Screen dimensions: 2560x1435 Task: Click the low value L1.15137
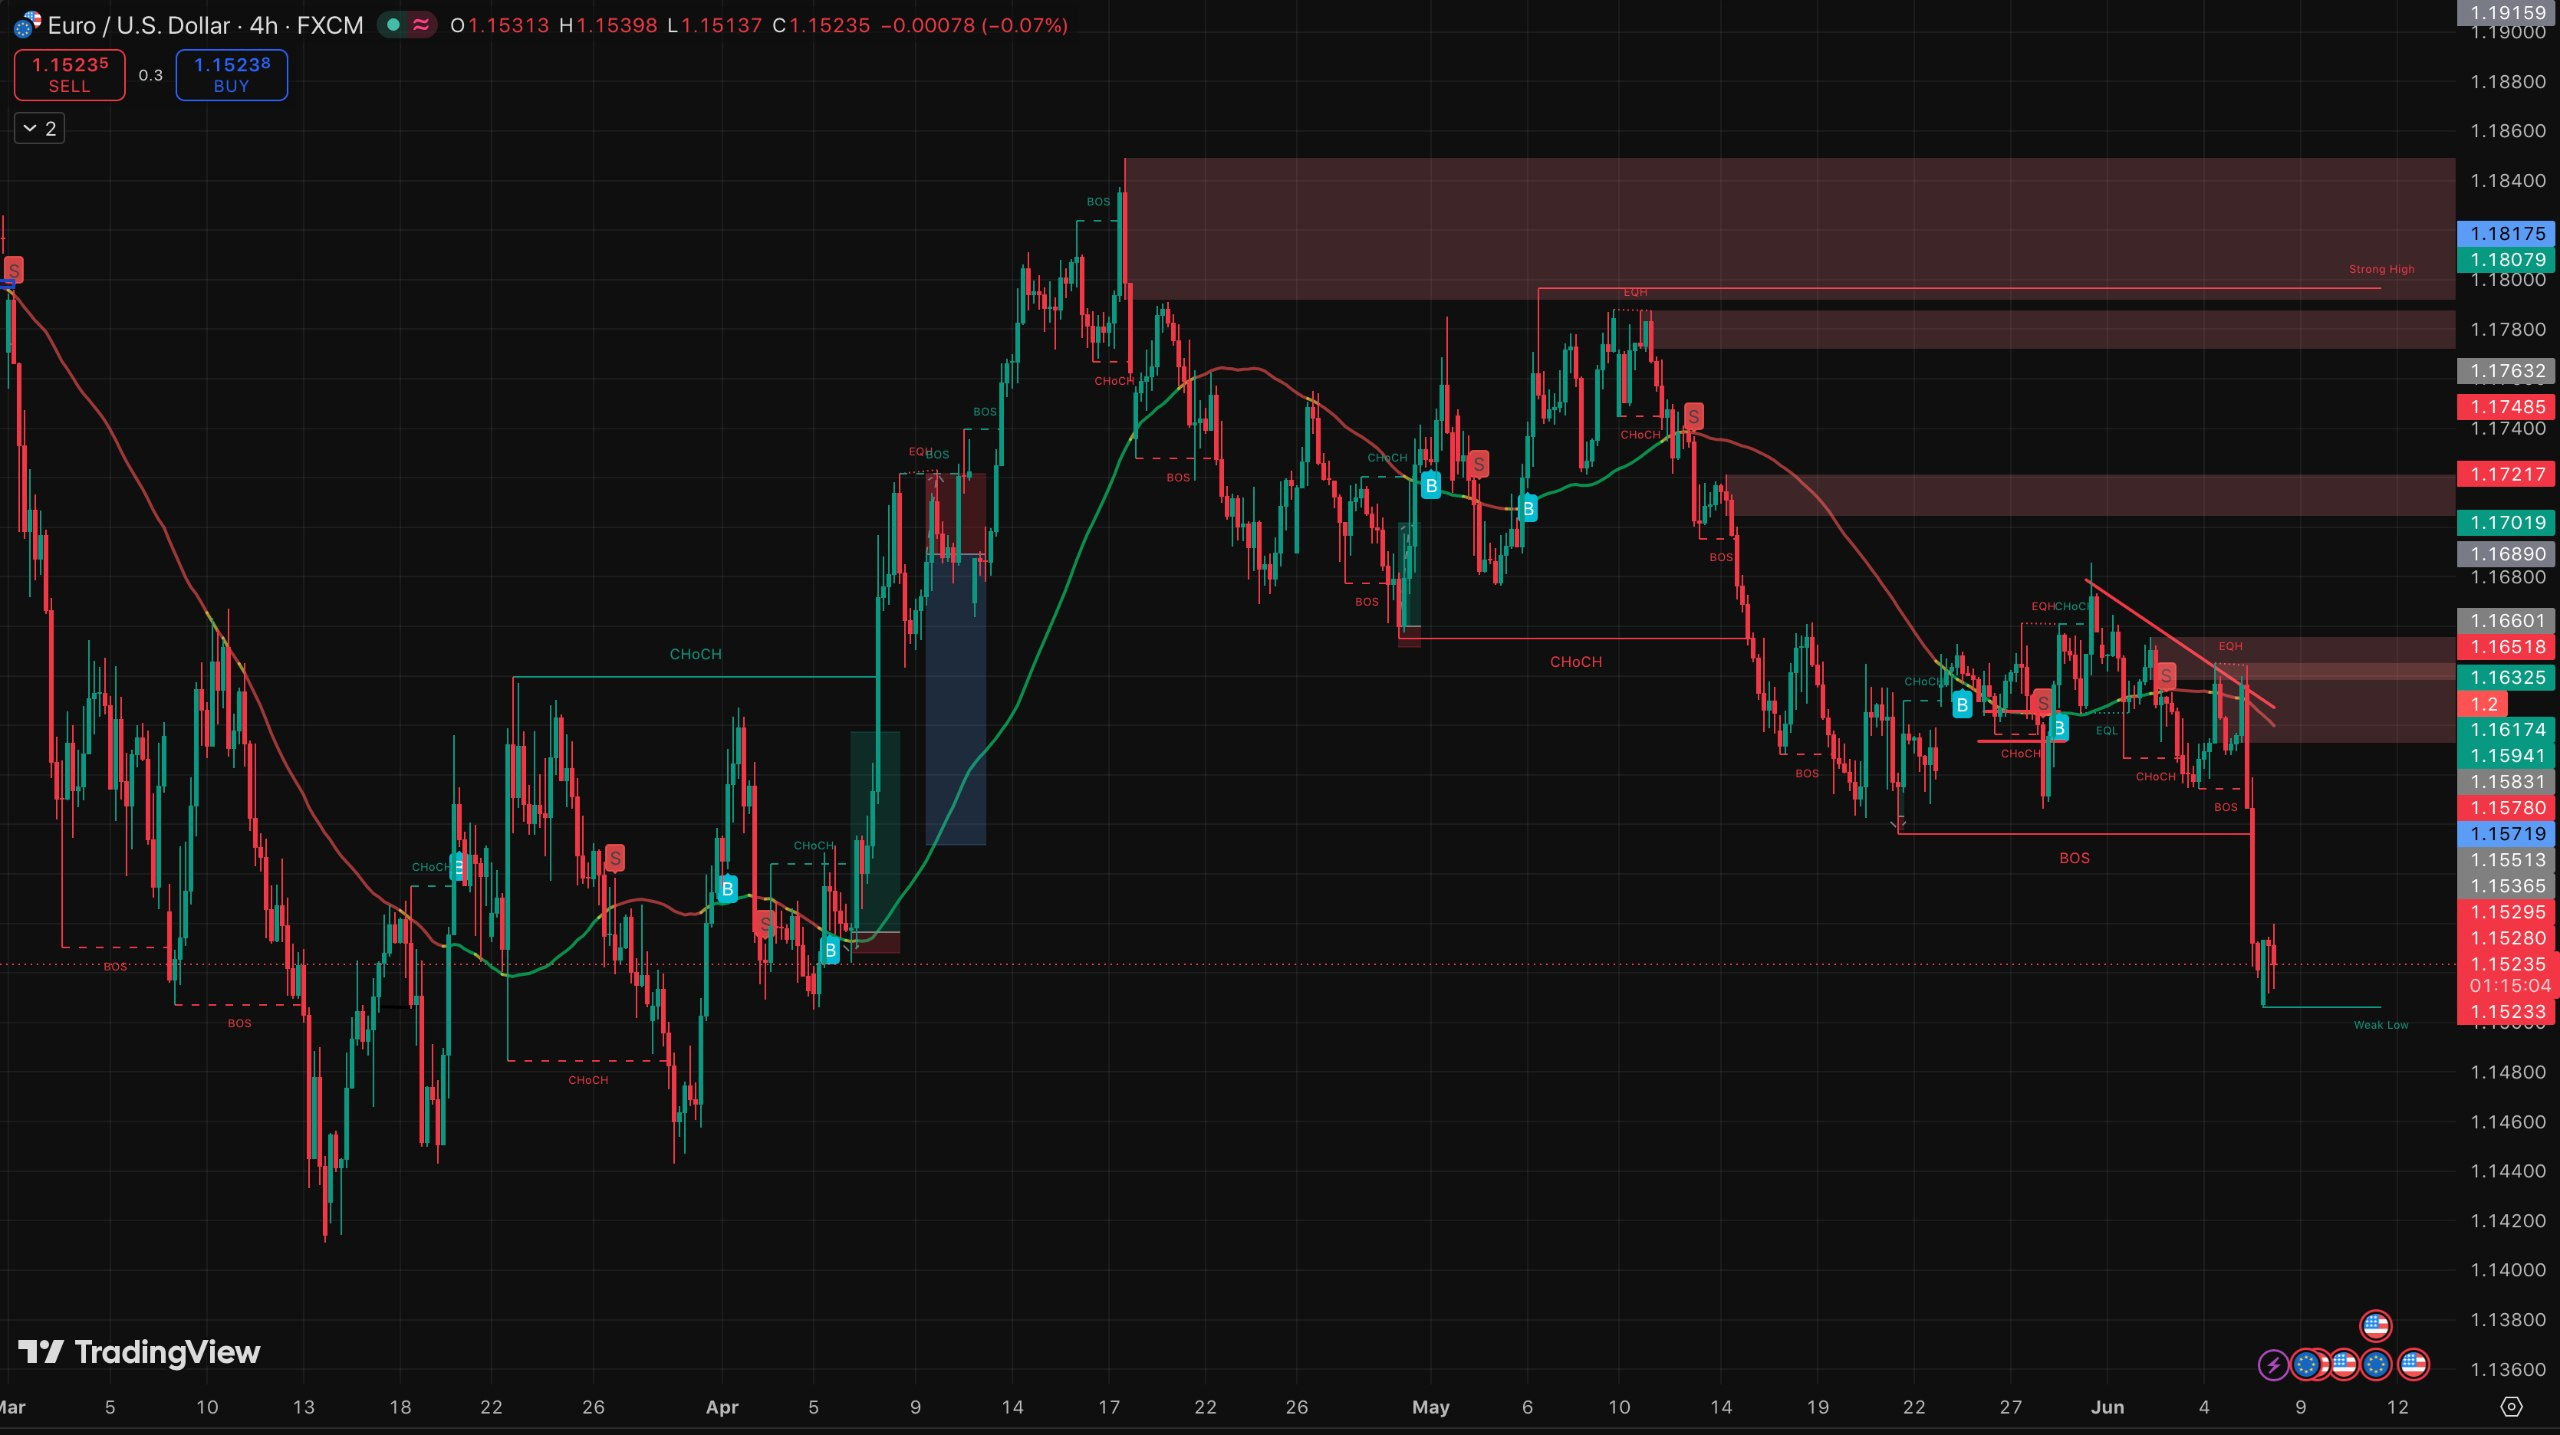tap(714, 25)
